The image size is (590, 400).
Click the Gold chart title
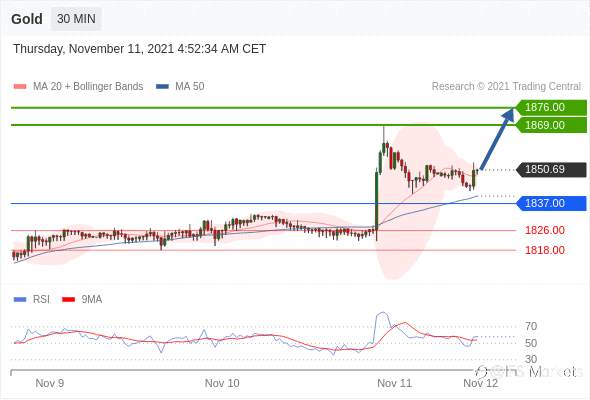[x=27, y=19]
